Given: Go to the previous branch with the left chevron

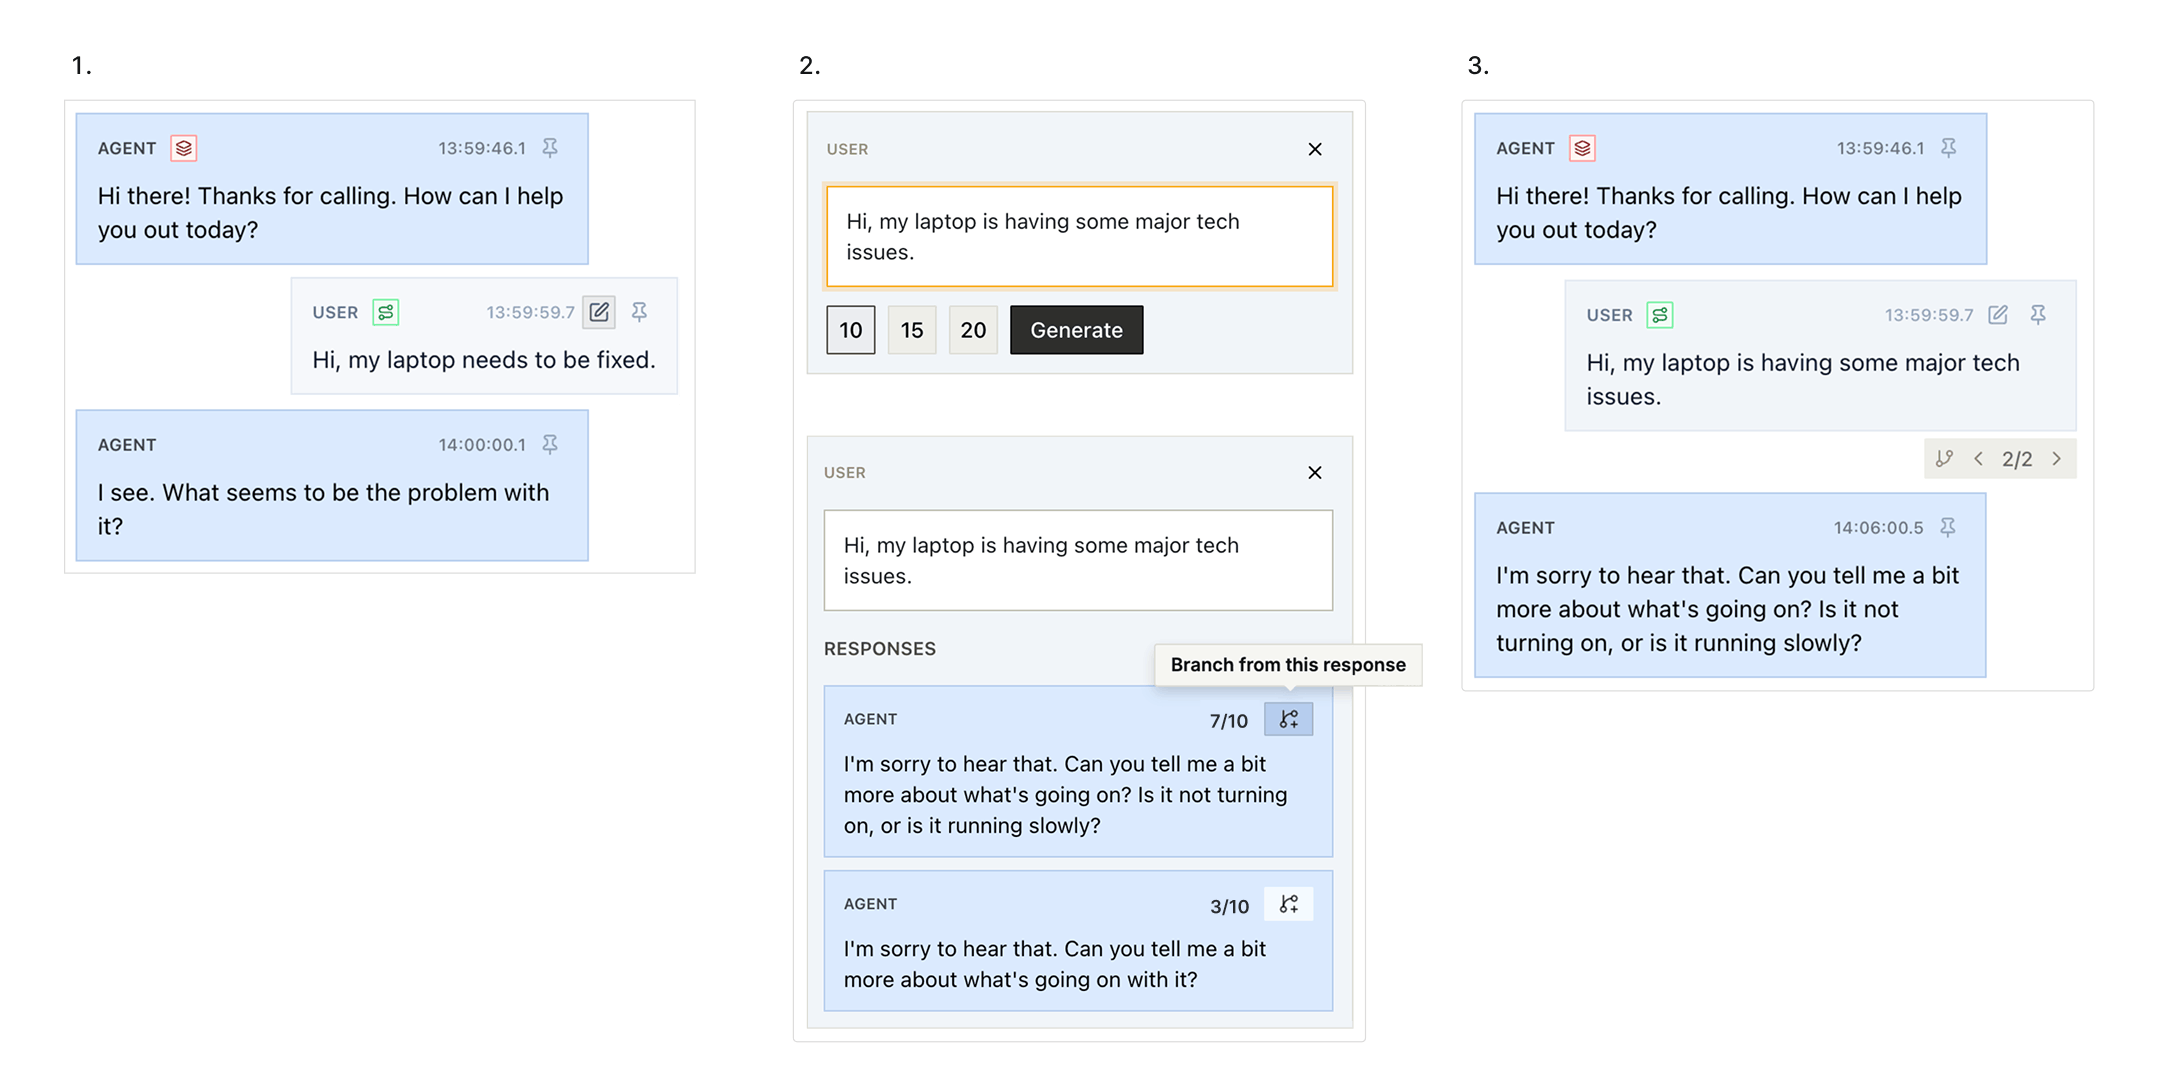Looking at the screenshot, I should pos(1978,459).
